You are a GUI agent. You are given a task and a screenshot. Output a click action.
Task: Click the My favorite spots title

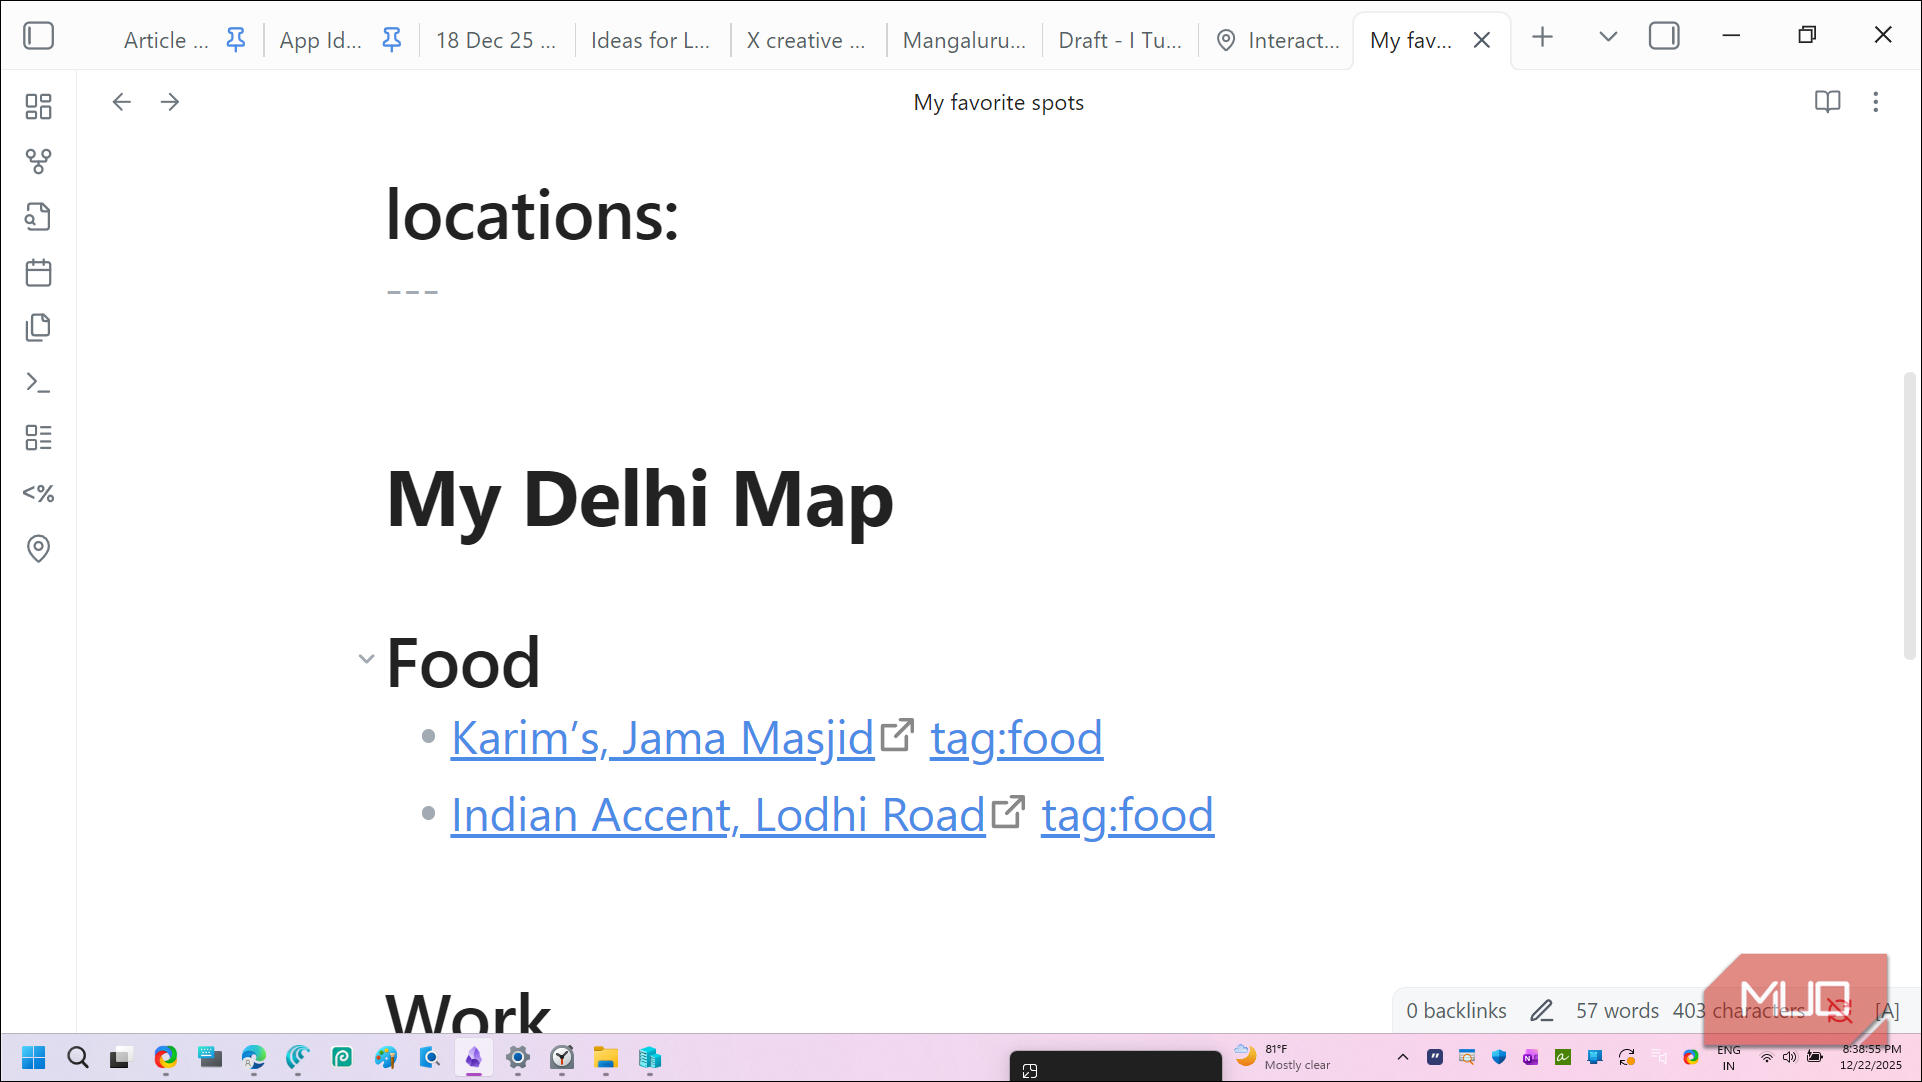(x=998, y=102)
